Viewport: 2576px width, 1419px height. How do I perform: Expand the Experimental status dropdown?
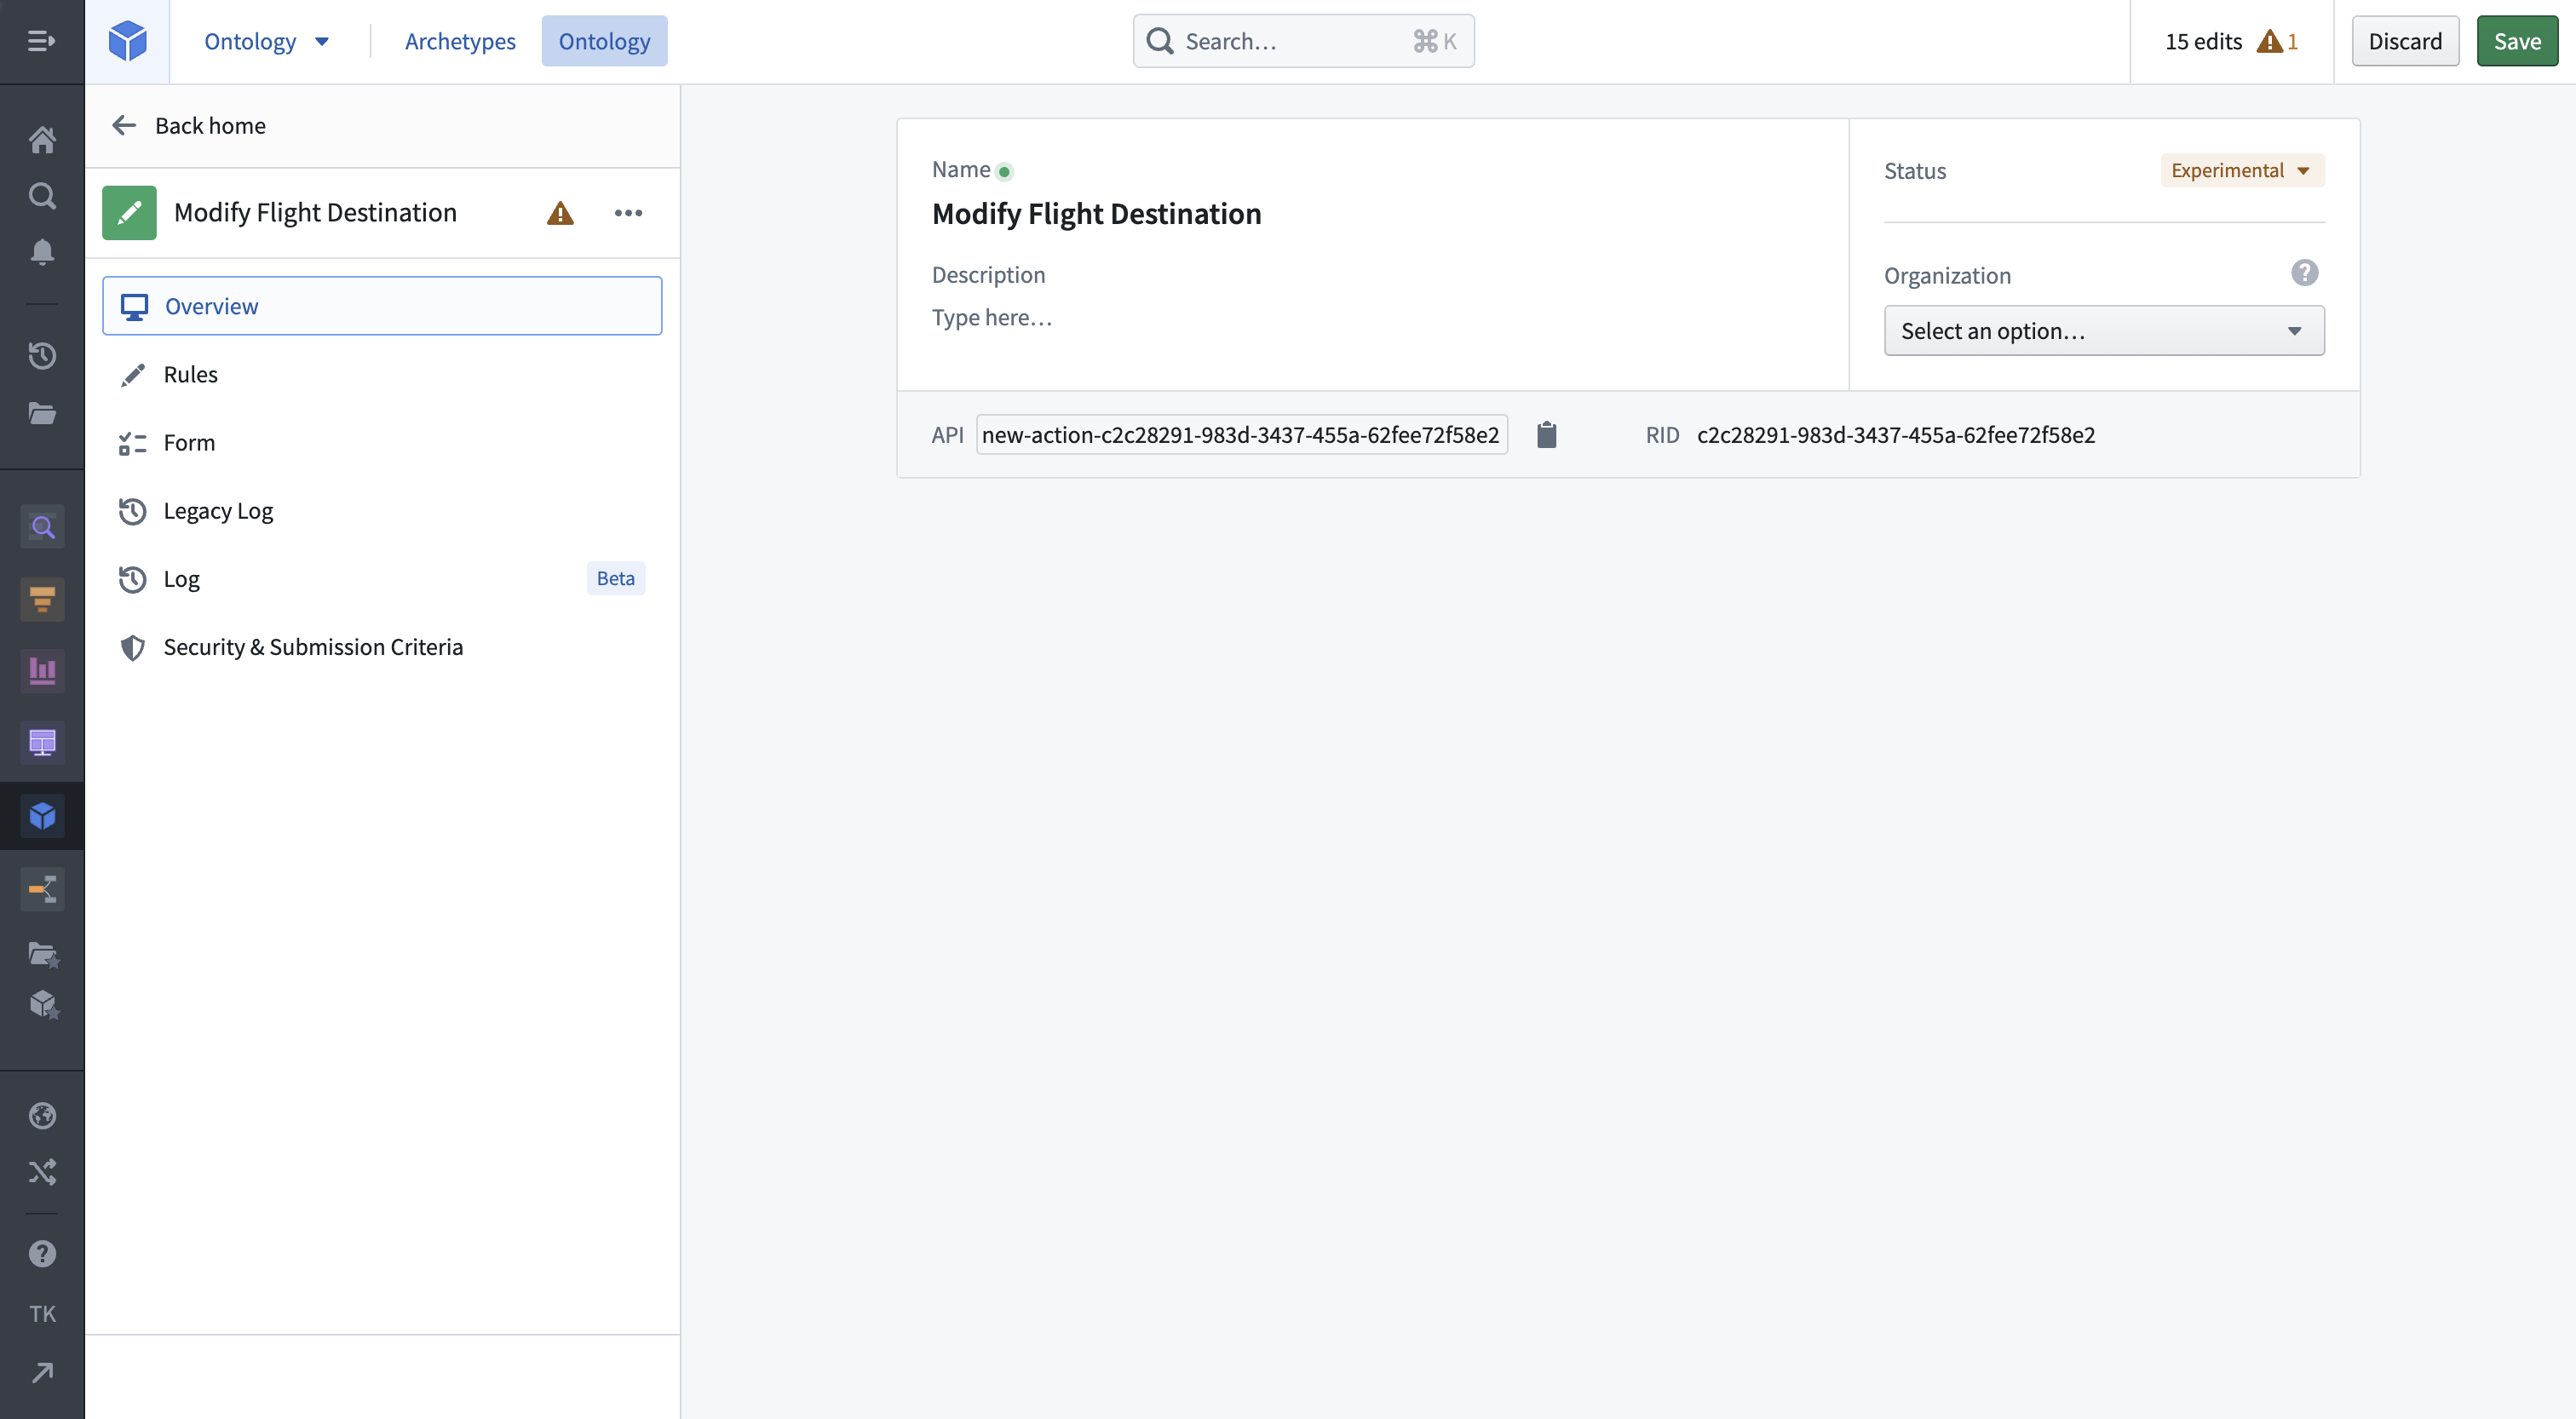coord(2241,171)
